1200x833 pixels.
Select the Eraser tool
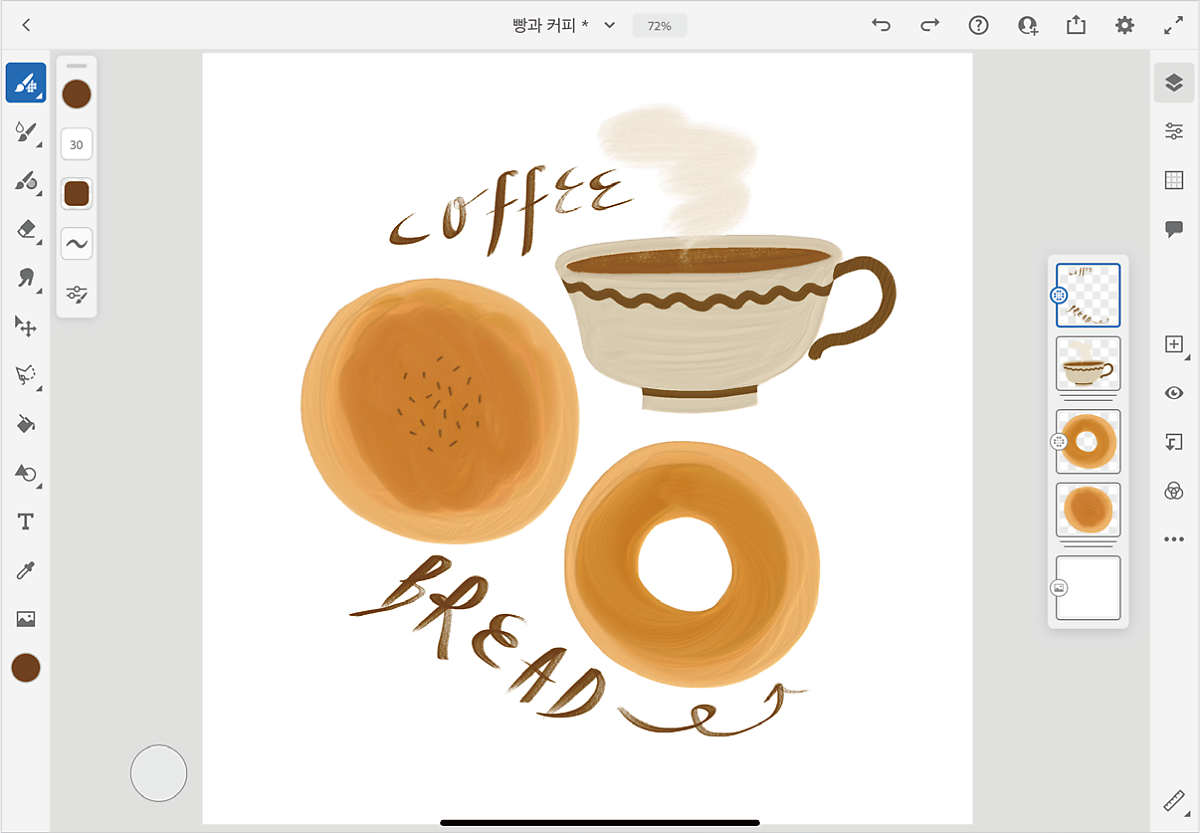pyautogui.click(x=26, y=229)
